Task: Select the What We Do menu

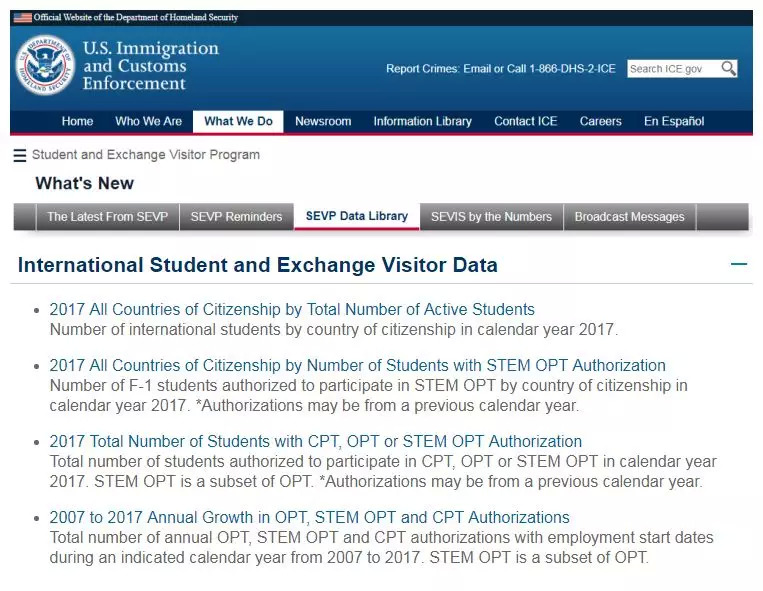Action: click(238, 122)
